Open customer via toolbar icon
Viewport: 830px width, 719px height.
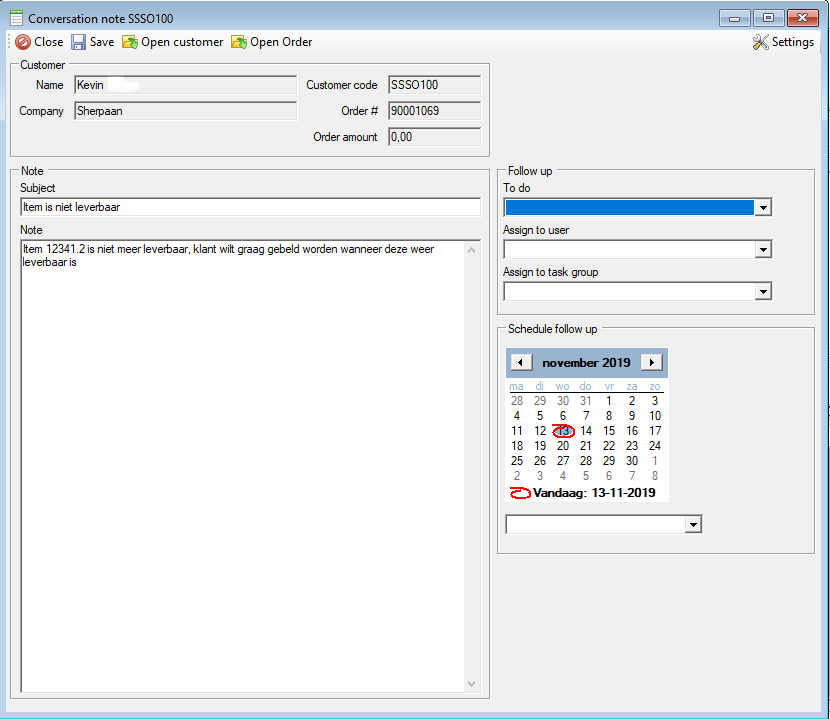coord(130,42)
